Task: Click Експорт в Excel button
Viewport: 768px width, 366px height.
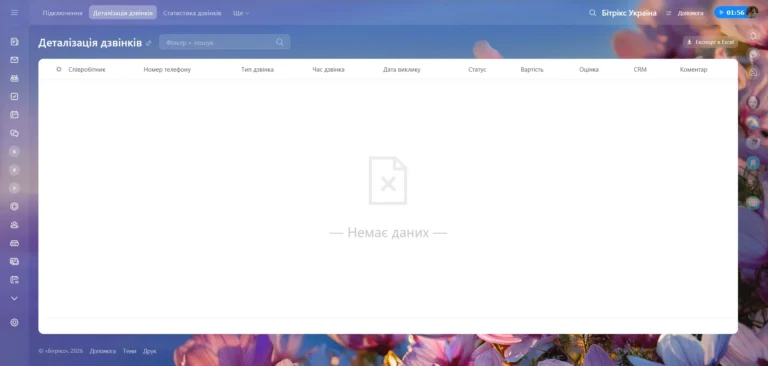Action: tap(711, 42)
